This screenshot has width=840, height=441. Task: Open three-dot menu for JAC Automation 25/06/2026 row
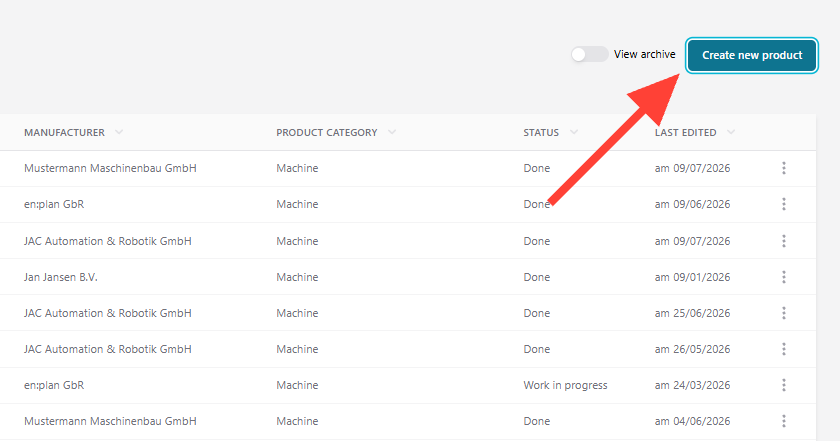[784, 313]
